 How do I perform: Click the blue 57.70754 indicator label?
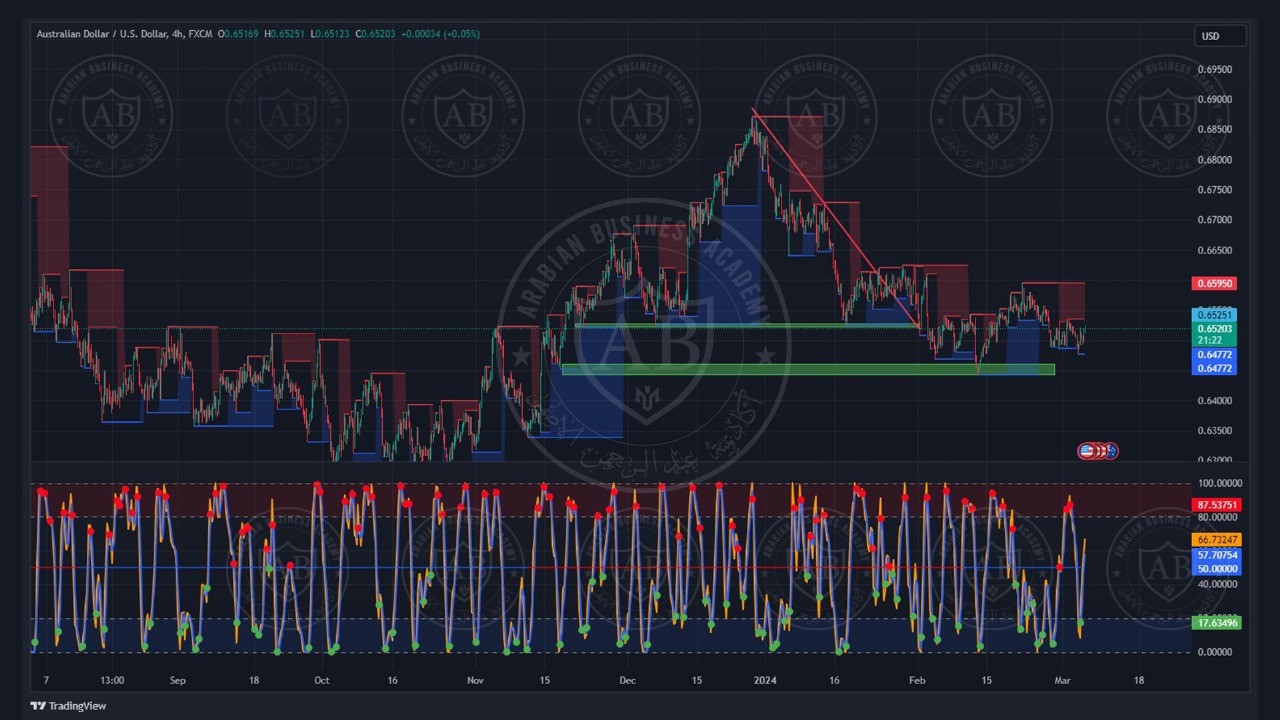(x=1218, y=555)
